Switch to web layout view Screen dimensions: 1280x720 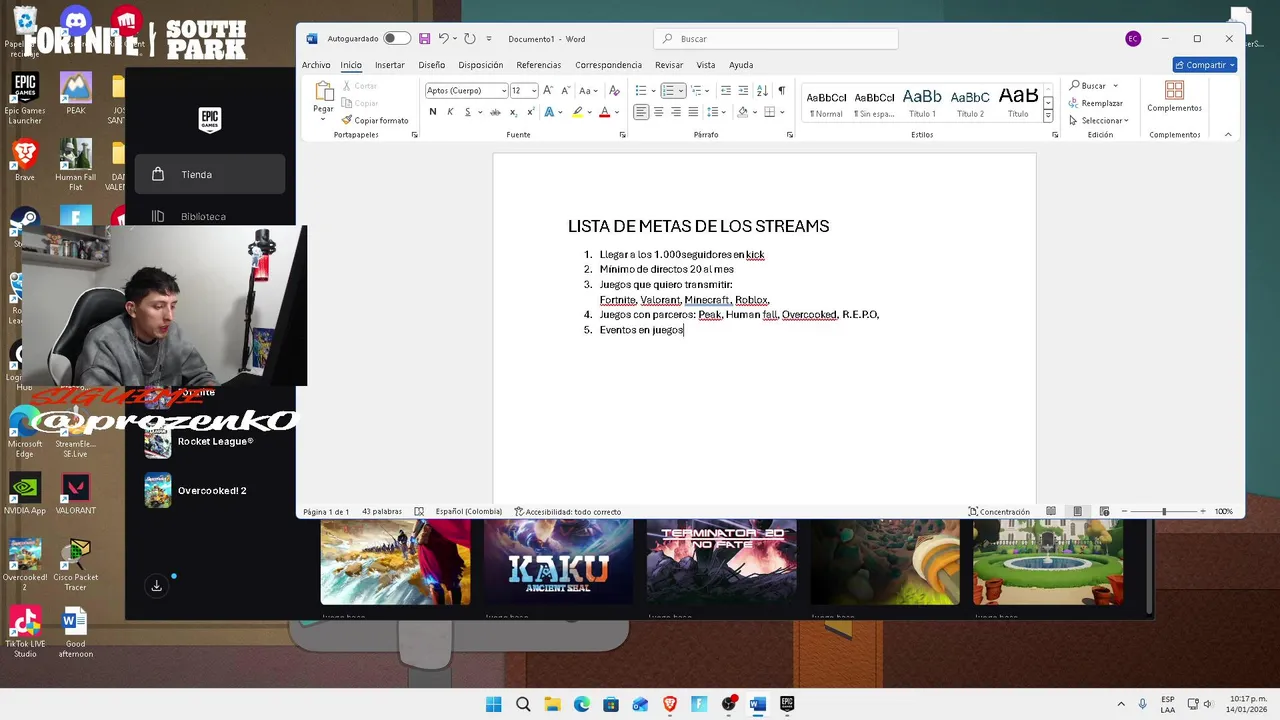click(1103, 511)
